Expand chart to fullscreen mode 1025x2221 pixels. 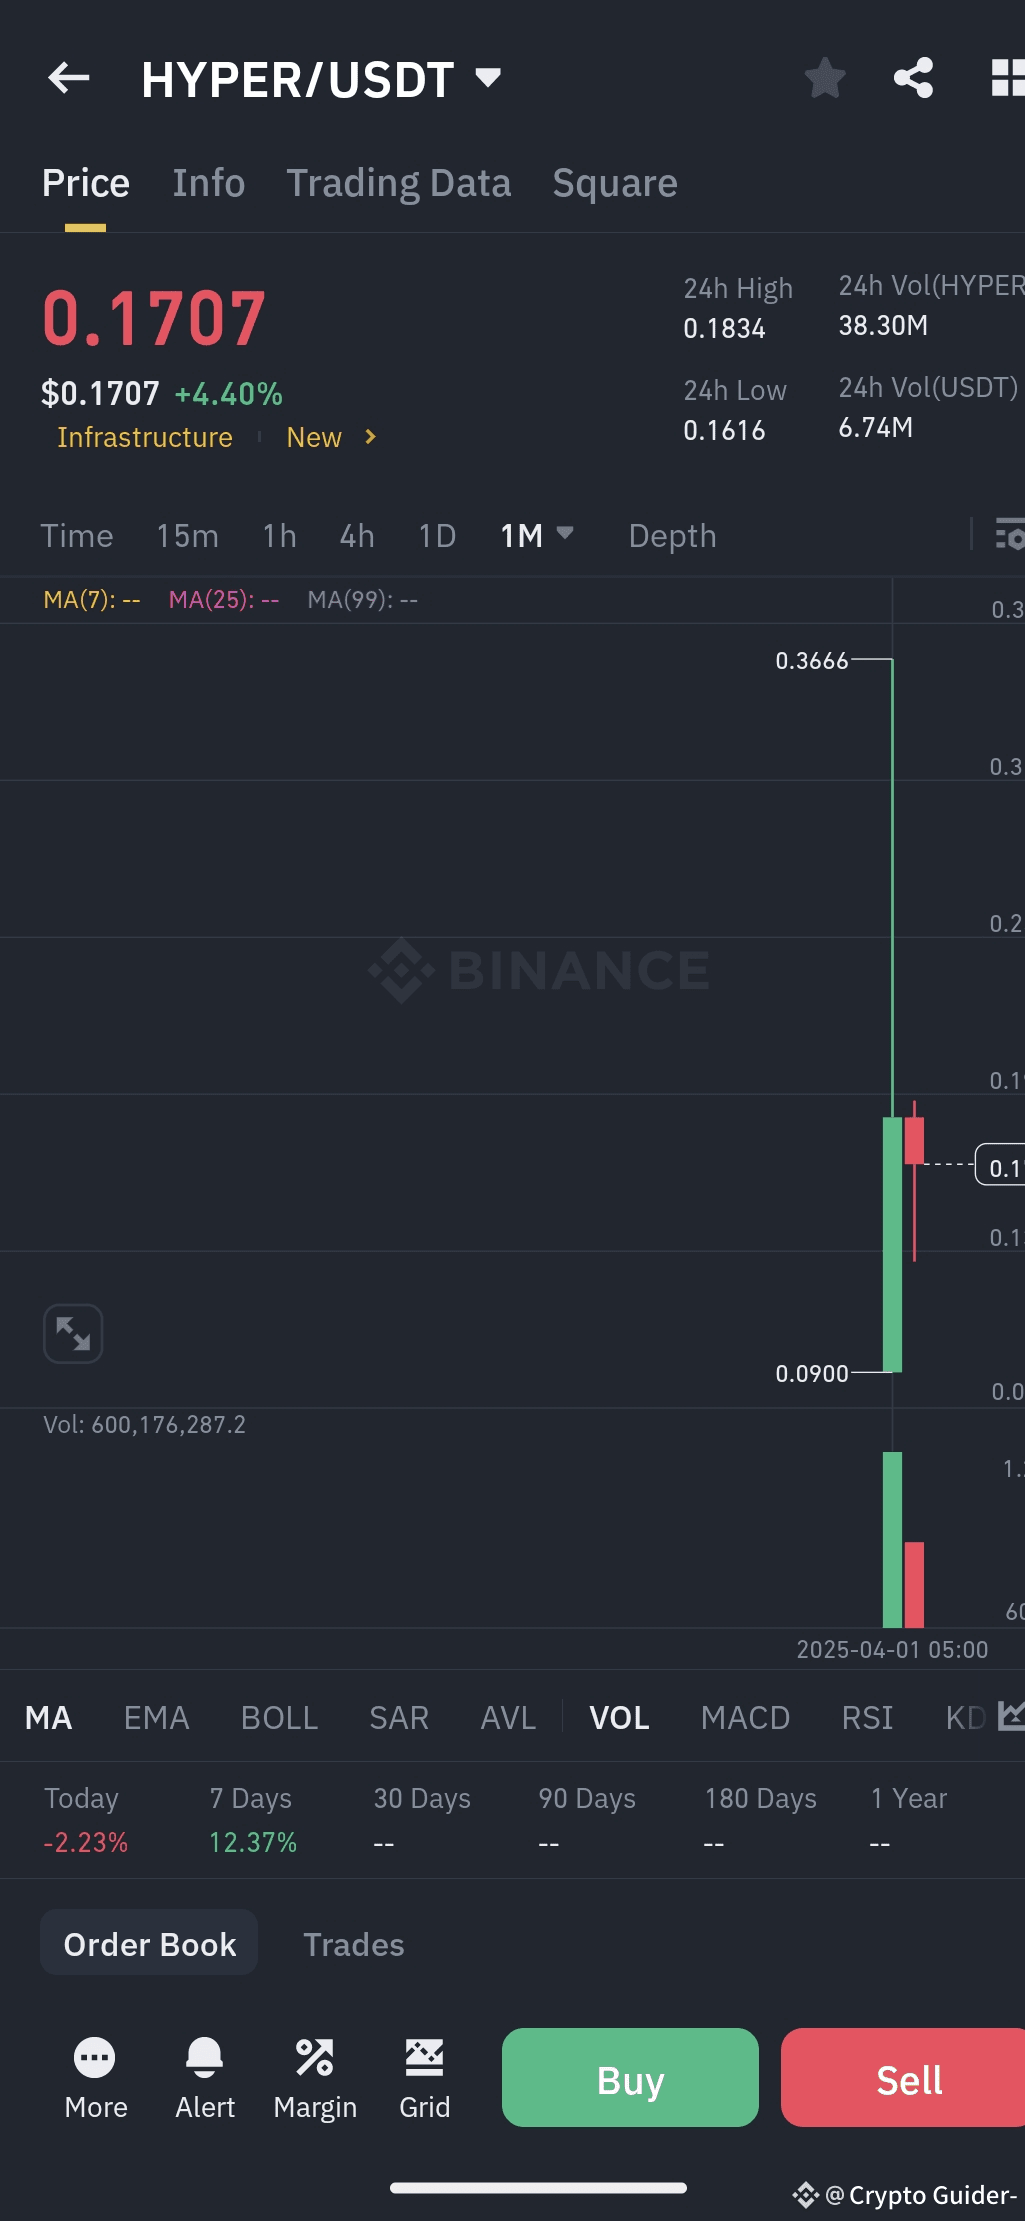pos(73,1333)
